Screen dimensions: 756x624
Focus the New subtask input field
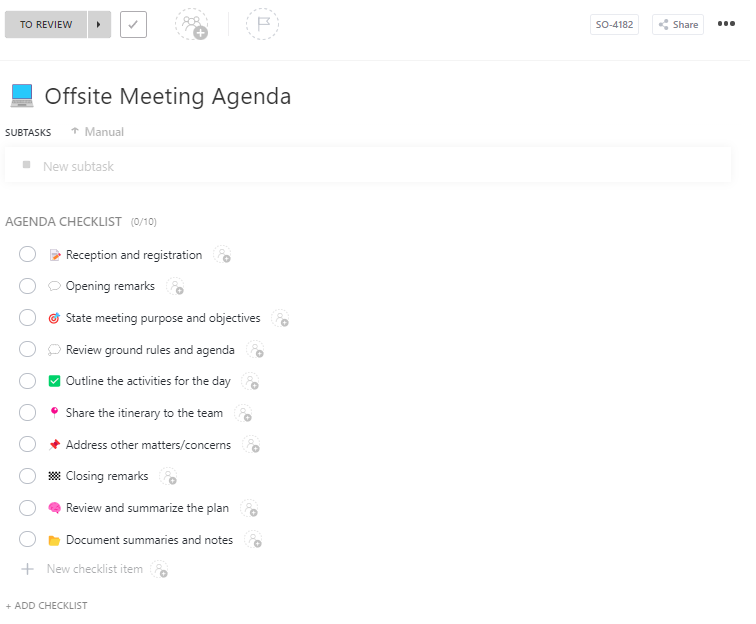[368, 166]
